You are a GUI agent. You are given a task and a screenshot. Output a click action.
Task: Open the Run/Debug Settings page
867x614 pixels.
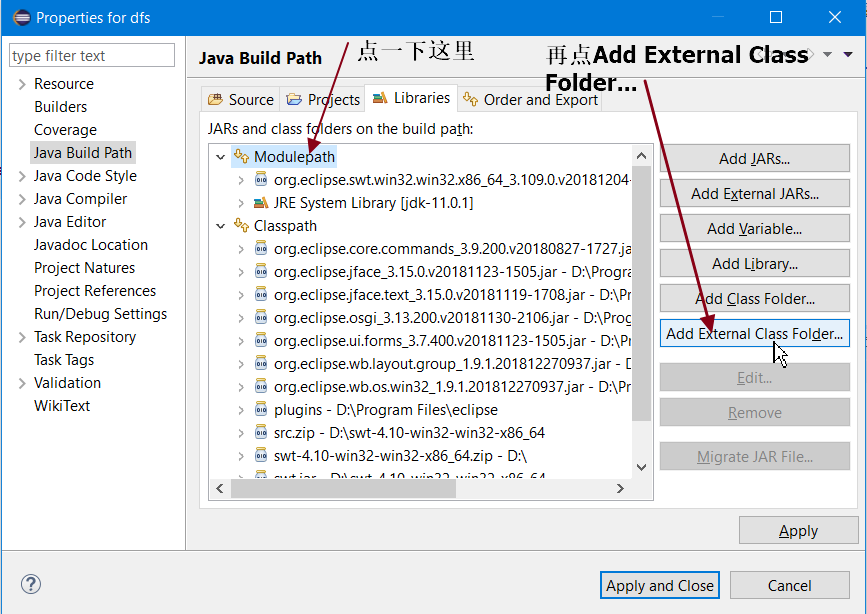click(x=101, y=314)
